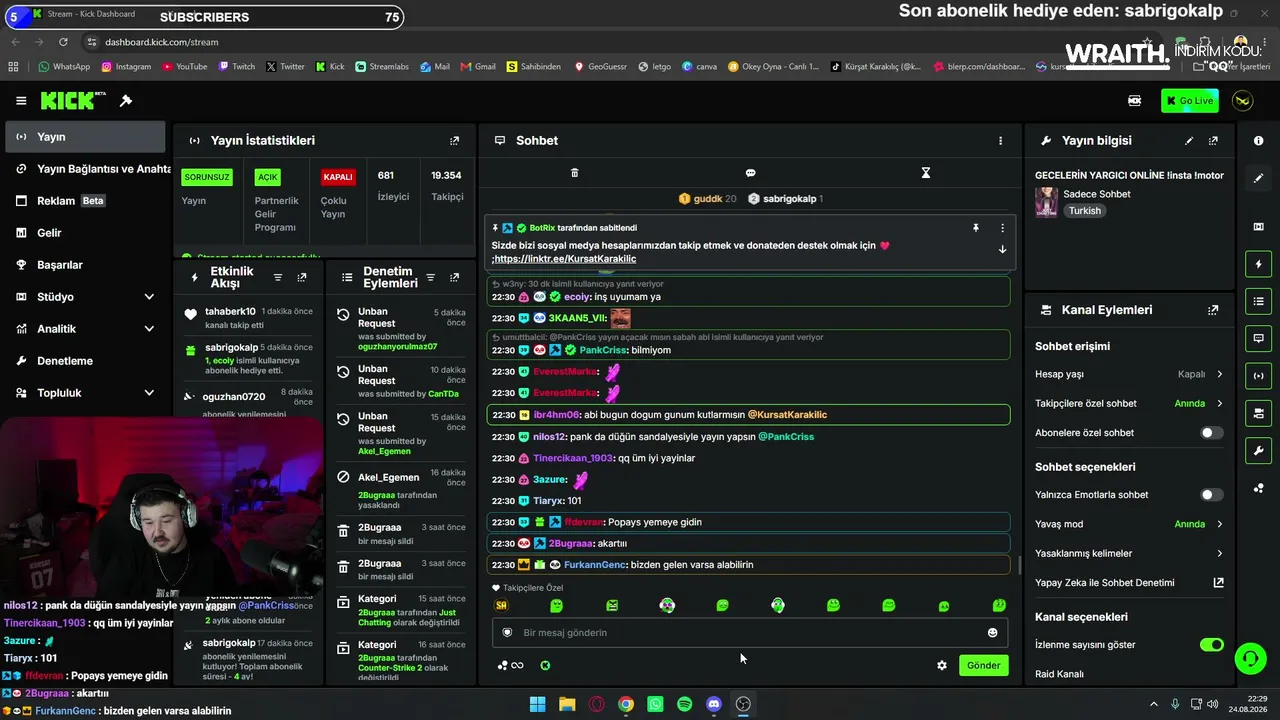Click the green Go Live button

tap(1189, 100)
